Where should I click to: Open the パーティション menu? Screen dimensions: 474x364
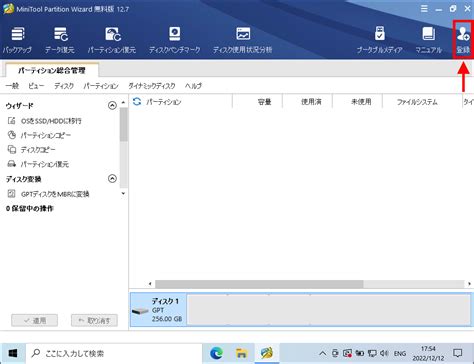pos(101,86)
